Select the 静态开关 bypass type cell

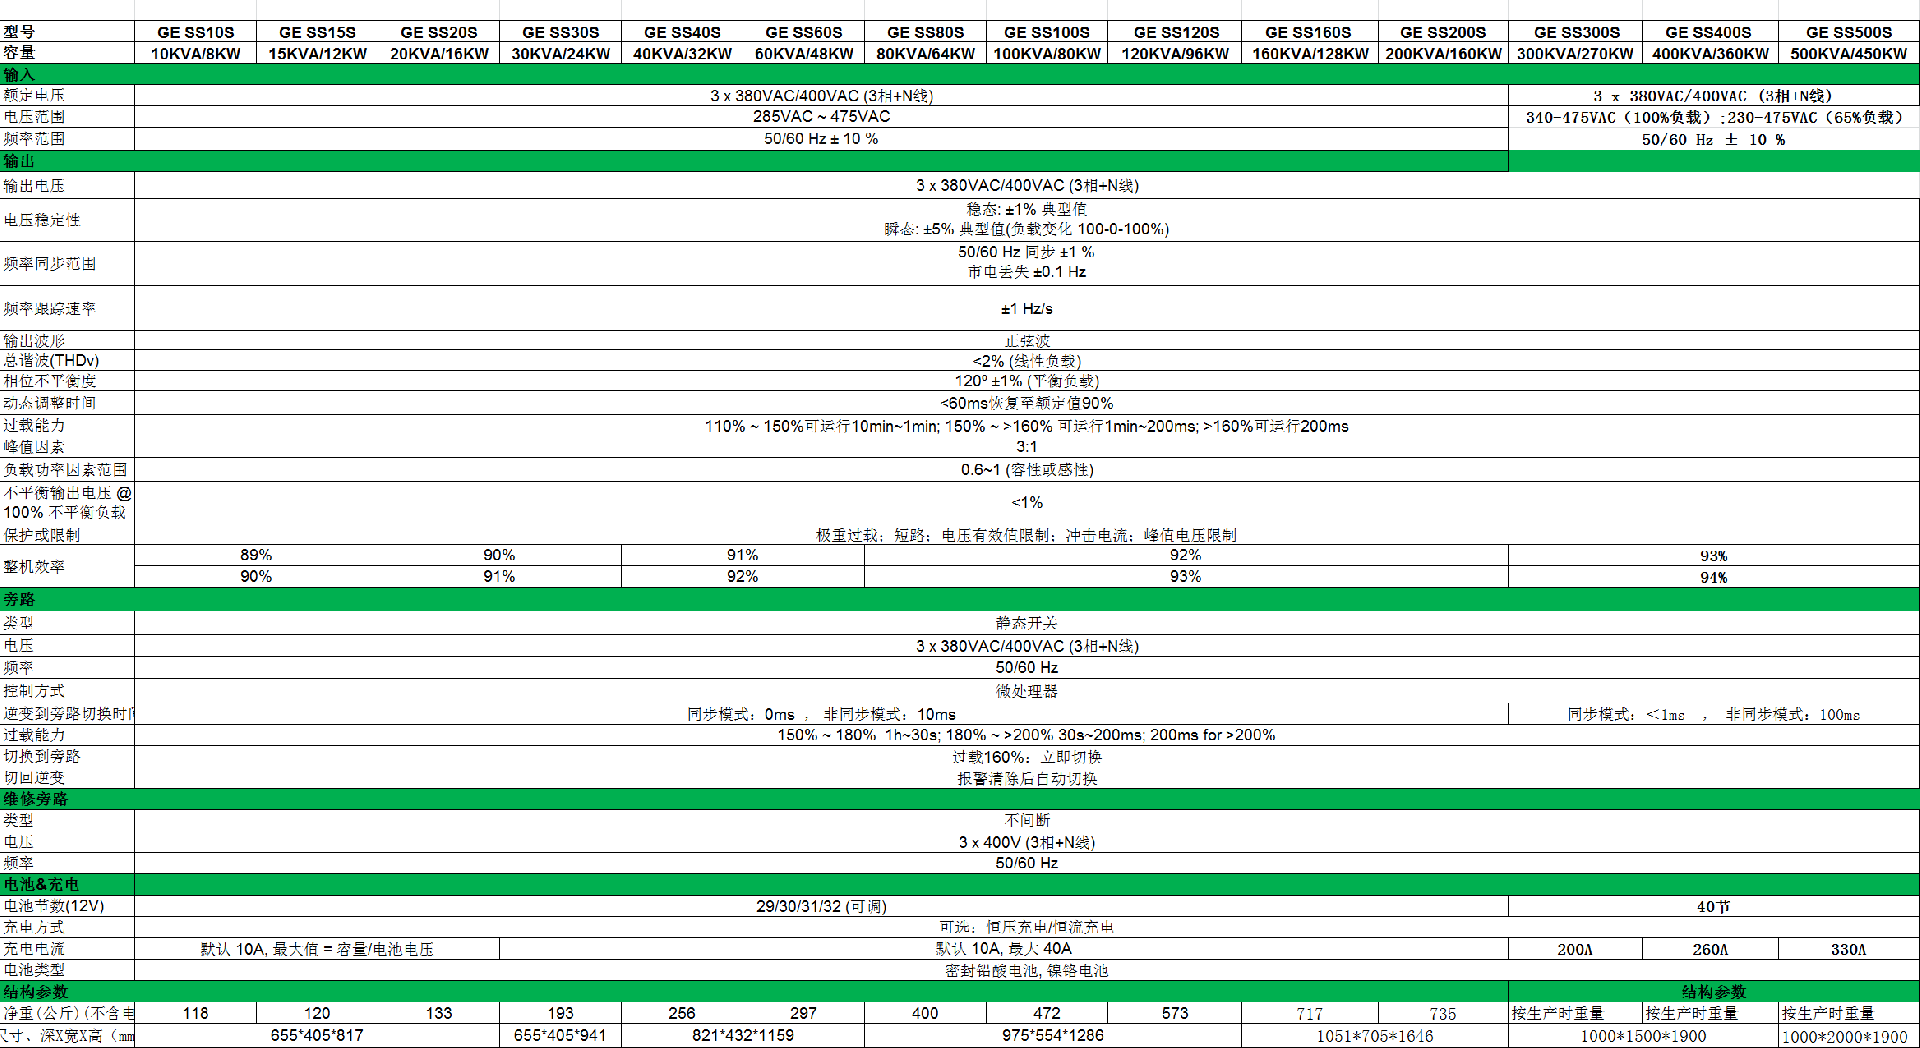click(1026, 623)
